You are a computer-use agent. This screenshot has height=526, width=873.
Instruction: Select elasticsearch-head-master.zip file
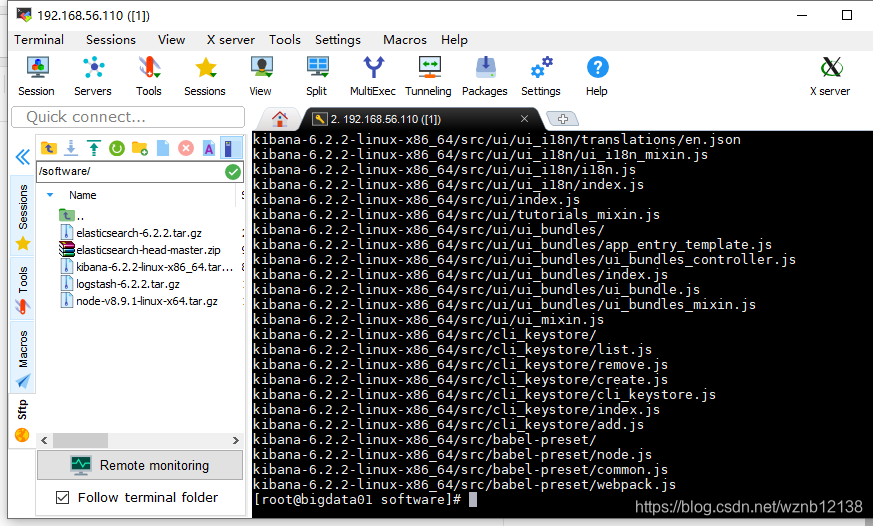click(x=140, y=250)
